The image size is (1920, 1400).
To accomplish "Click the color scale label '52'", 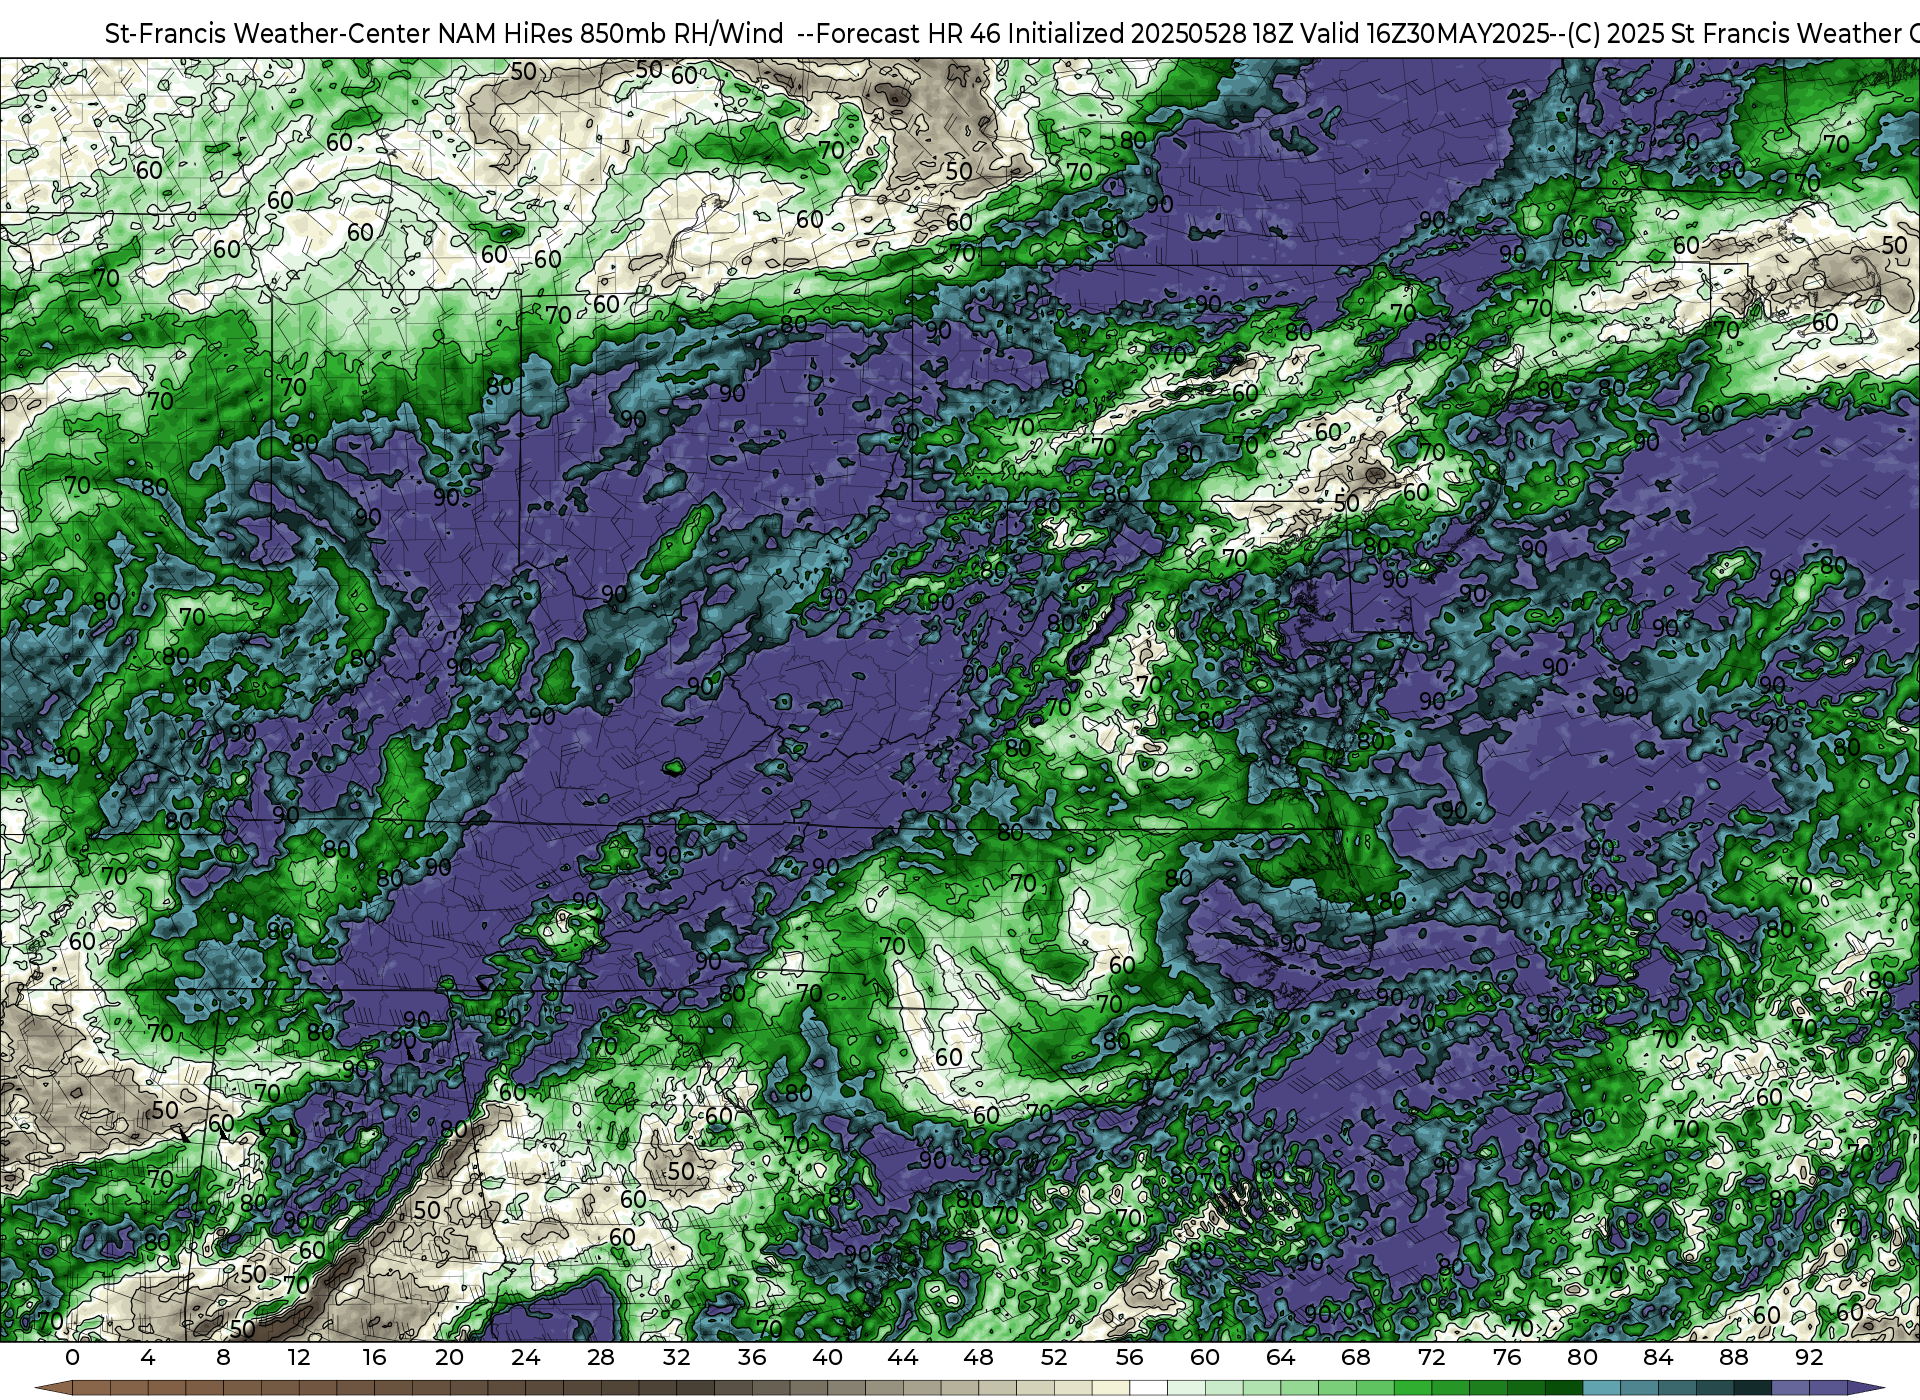I will pos(1054,1357).
